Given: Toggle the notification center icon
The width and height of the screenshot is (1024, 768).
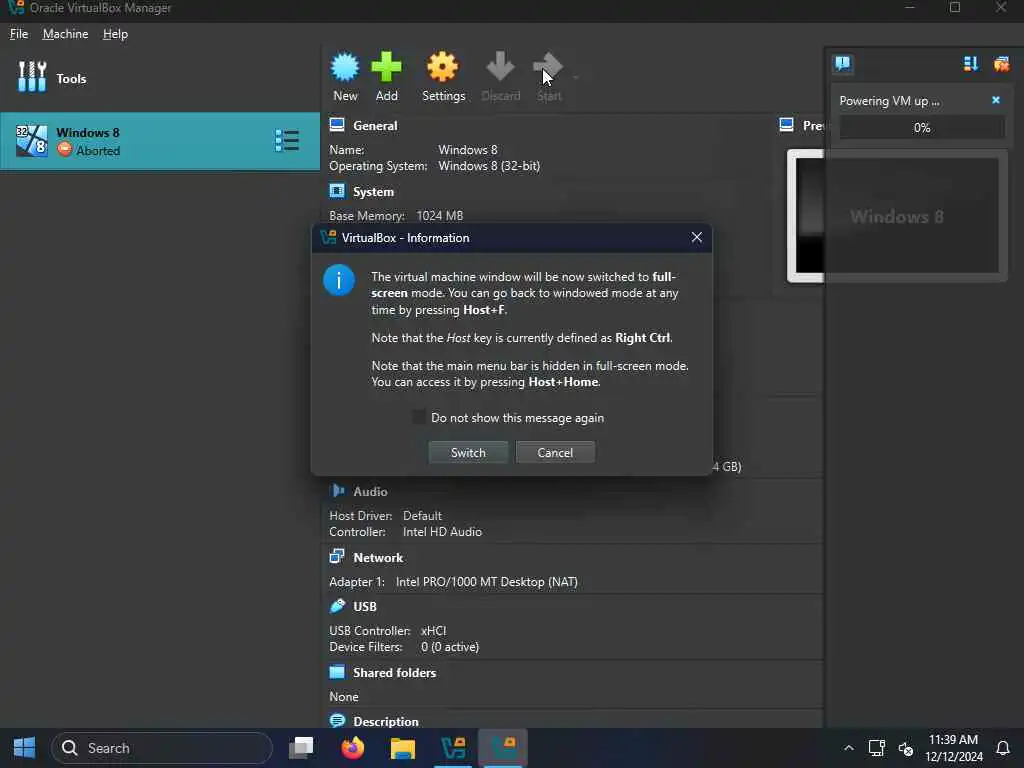Looking at the screenshot, I should [x=843, y=64].
